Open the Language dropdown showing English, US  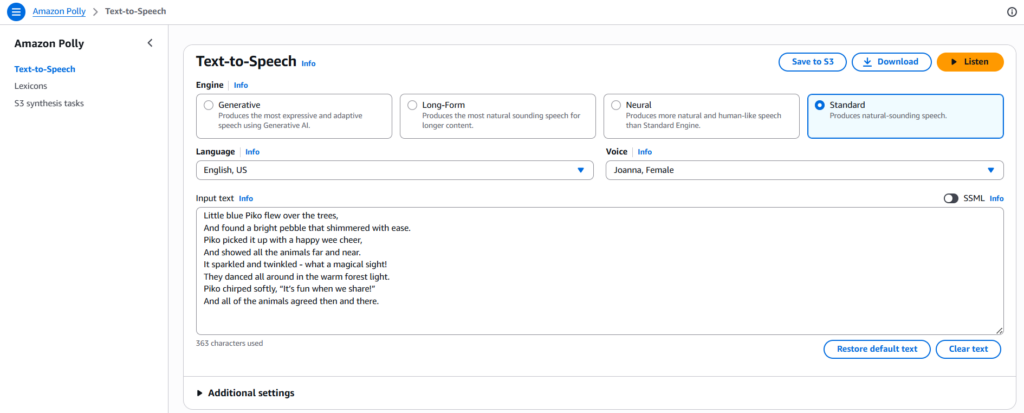394,170
